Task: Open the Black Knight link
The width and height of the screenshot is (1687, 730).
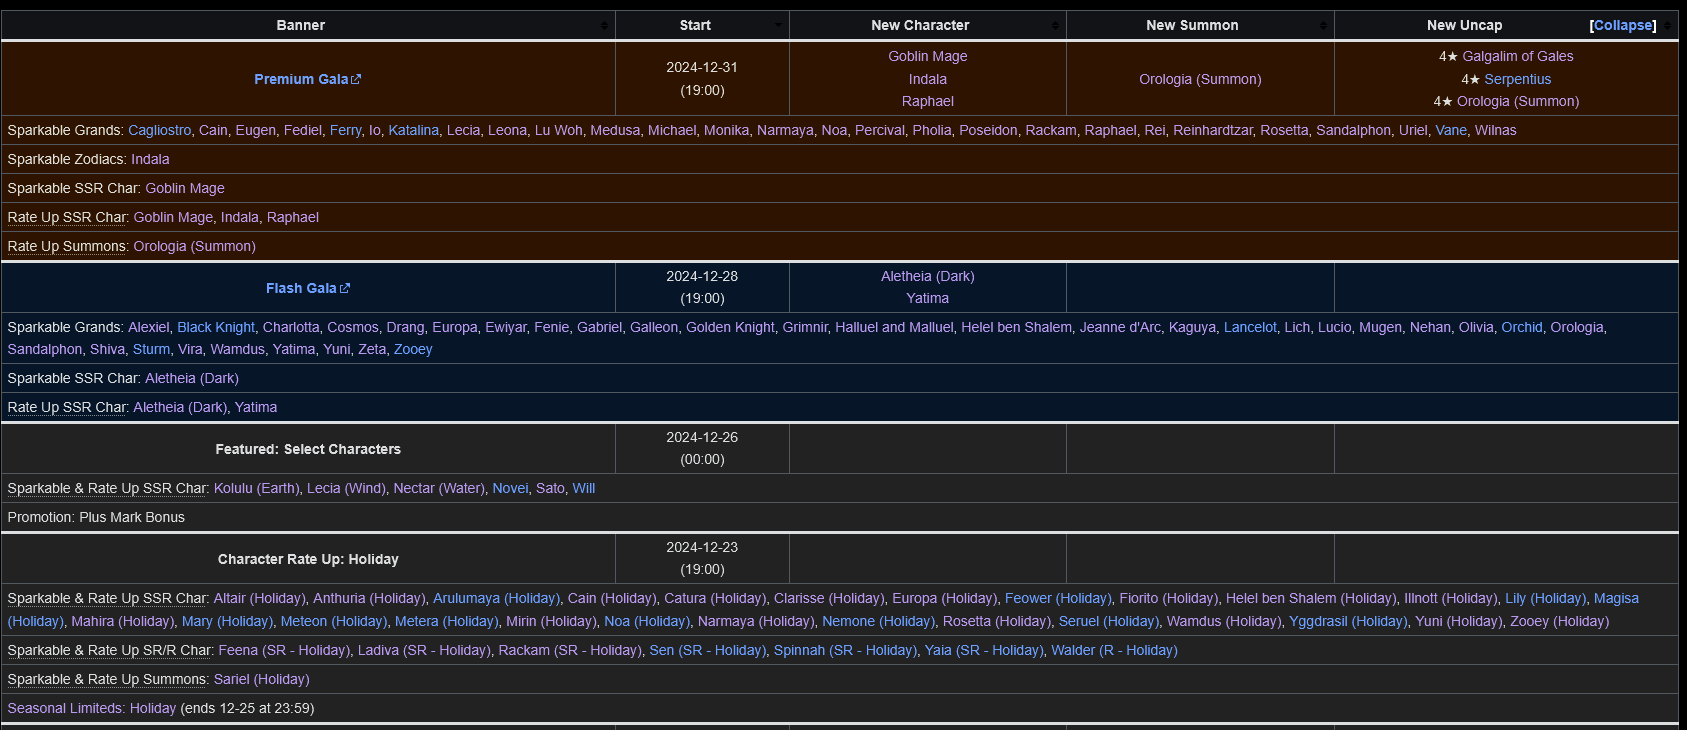Action: click(216, 327)
